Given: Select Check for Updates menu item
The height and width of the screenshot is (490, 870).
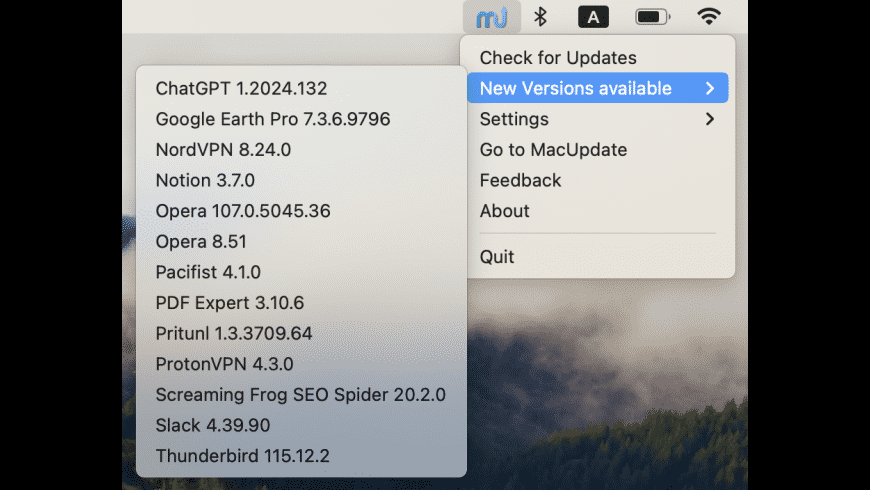Looking at the screenshot, I should 598,58.
